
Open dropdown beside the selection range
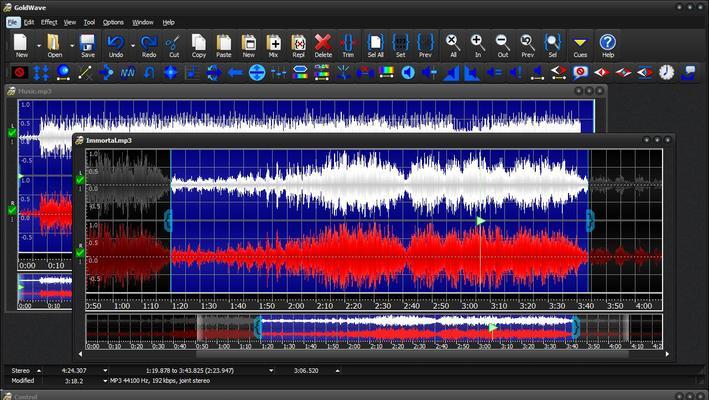point(271,371)
